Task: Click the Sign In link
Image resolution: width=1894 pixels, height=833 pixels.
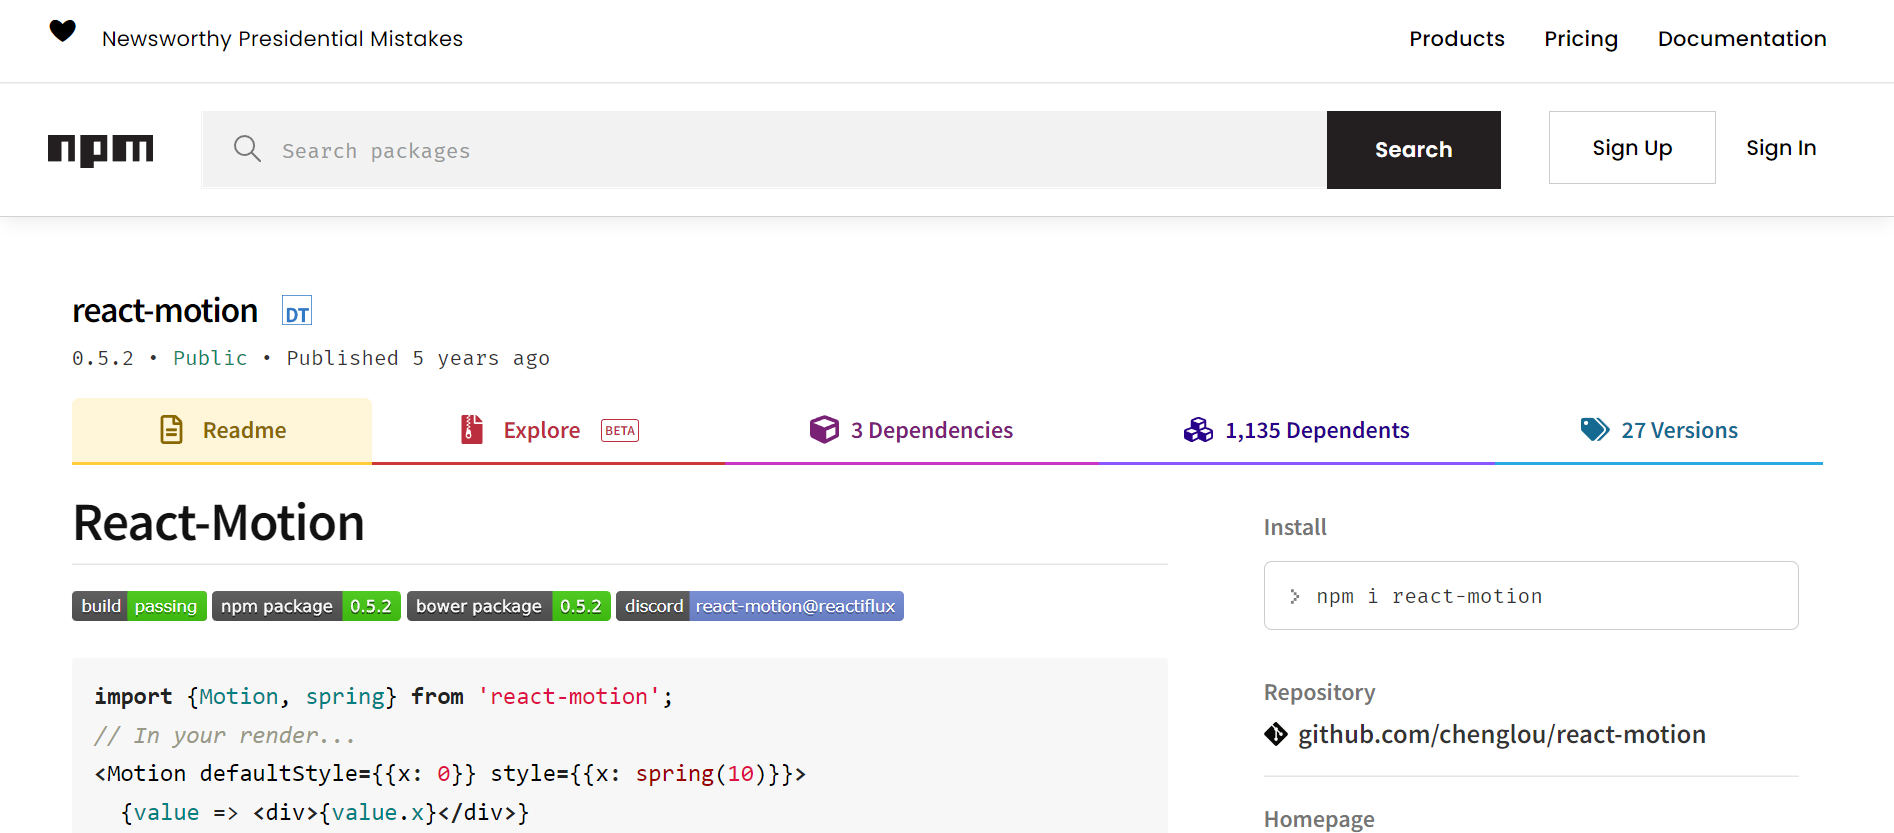Action: [x=1780, y=148]
